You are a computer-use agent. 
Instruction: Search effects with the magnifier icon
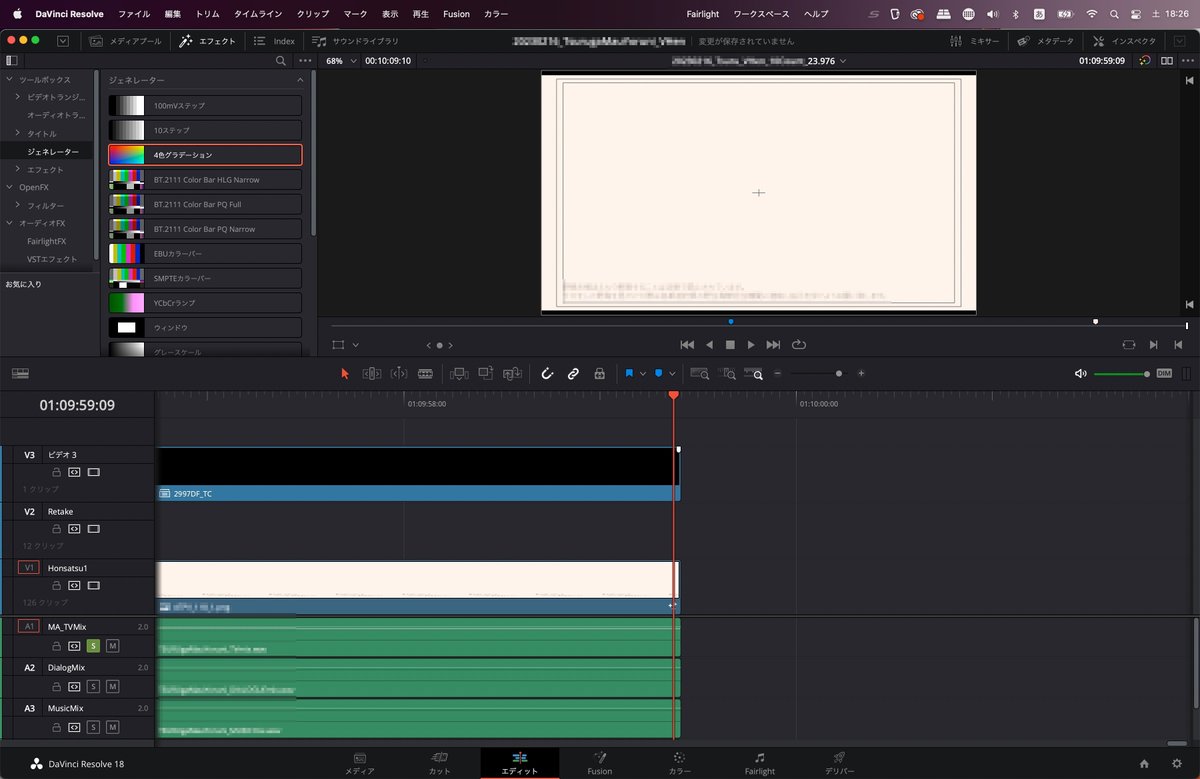[x=281, y=61]
